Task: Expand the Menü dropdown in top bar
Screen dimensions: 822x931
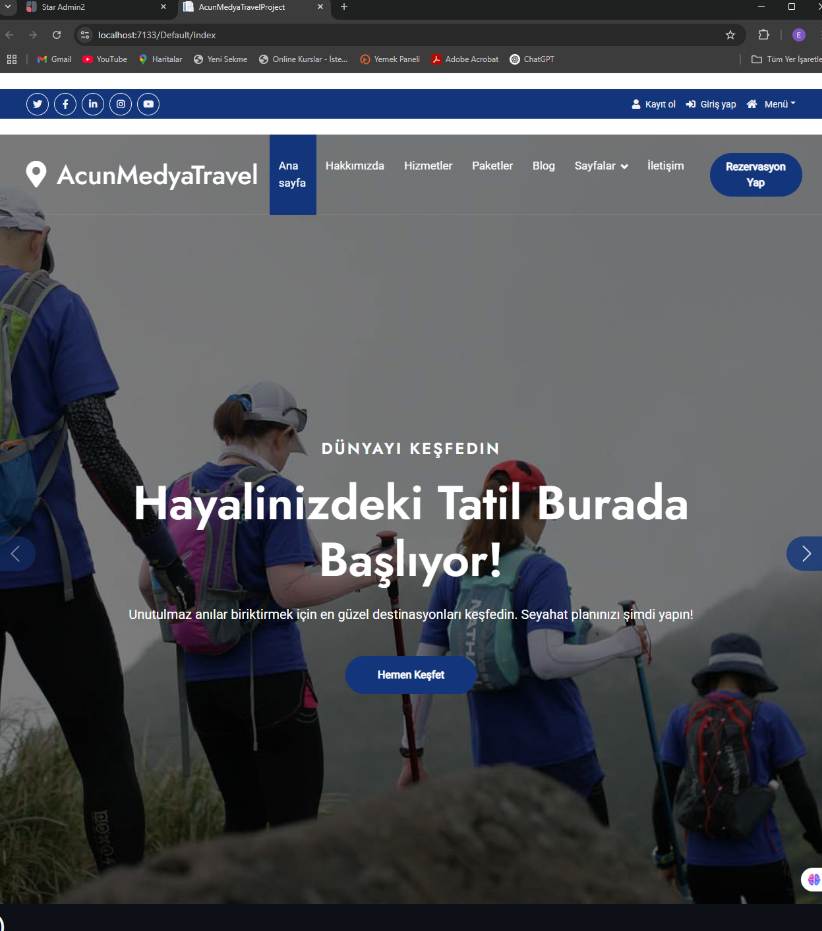Action: [771, 104]
